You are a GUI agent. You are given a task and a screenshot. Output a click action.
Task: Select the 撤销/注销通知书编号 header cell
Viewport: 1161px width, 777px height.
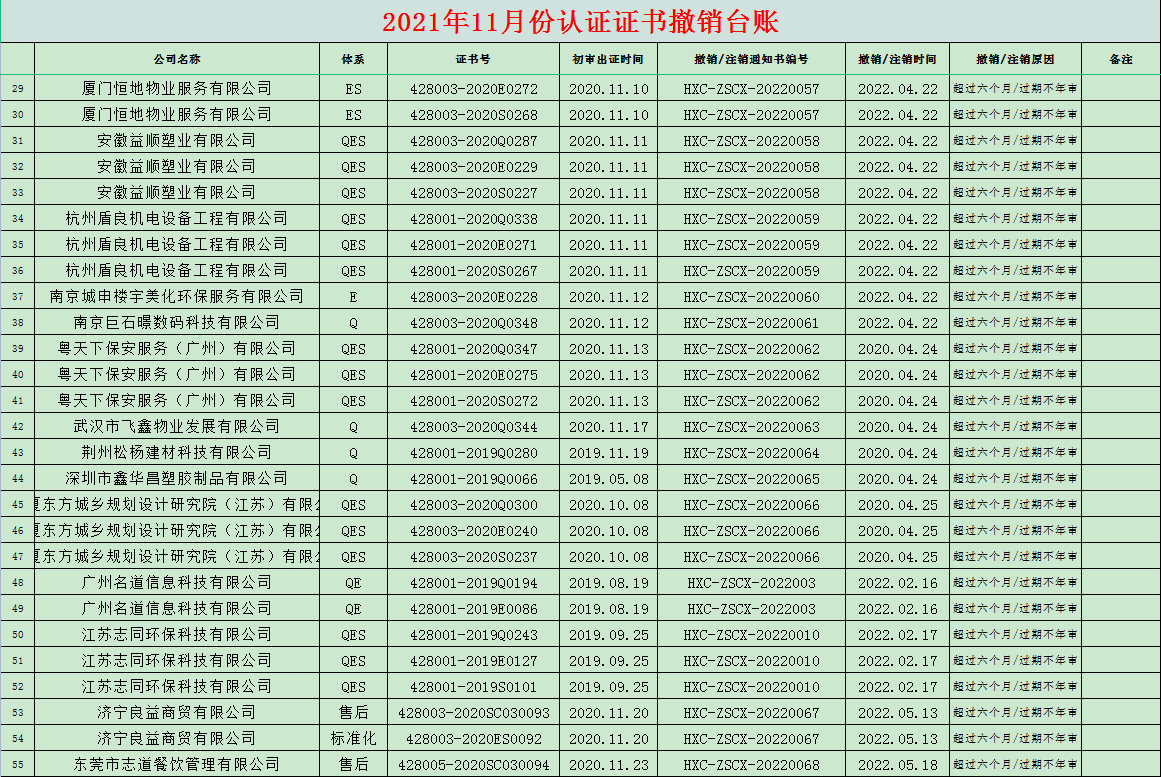click(x=750, y=59)
